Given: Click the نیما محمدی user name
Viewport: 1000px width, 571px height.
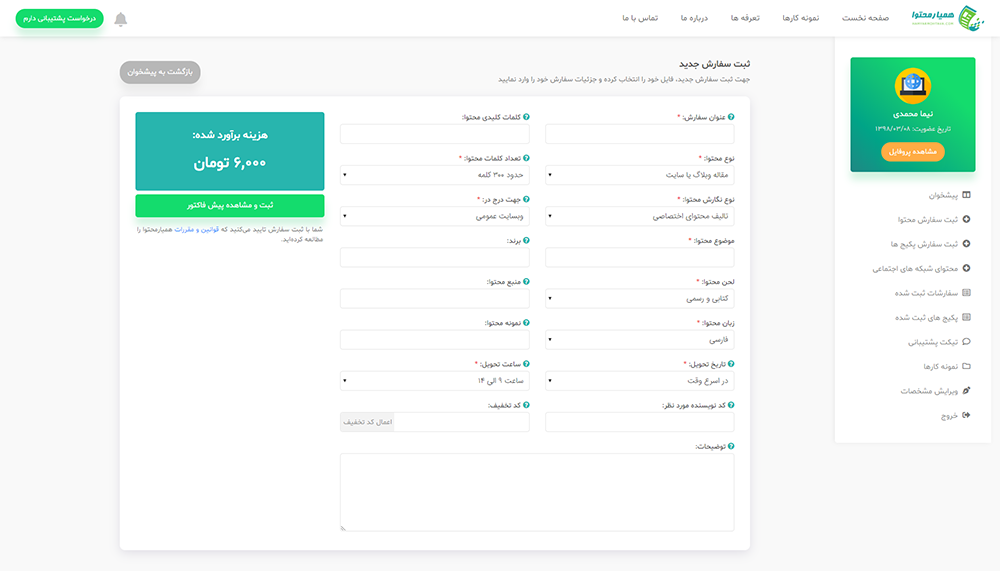Looking at the screenshot, I should 913,114.
